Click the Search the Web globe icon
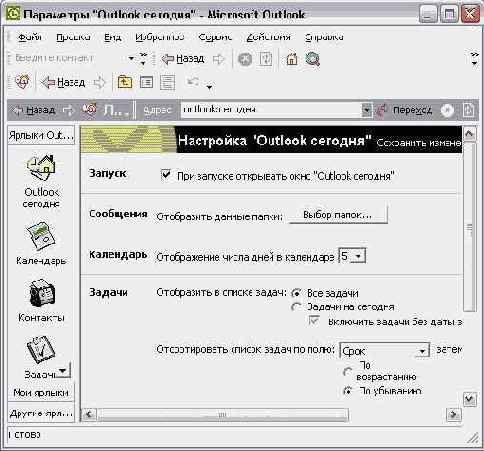This screenshot has height=451, width=484. point(313,60)
